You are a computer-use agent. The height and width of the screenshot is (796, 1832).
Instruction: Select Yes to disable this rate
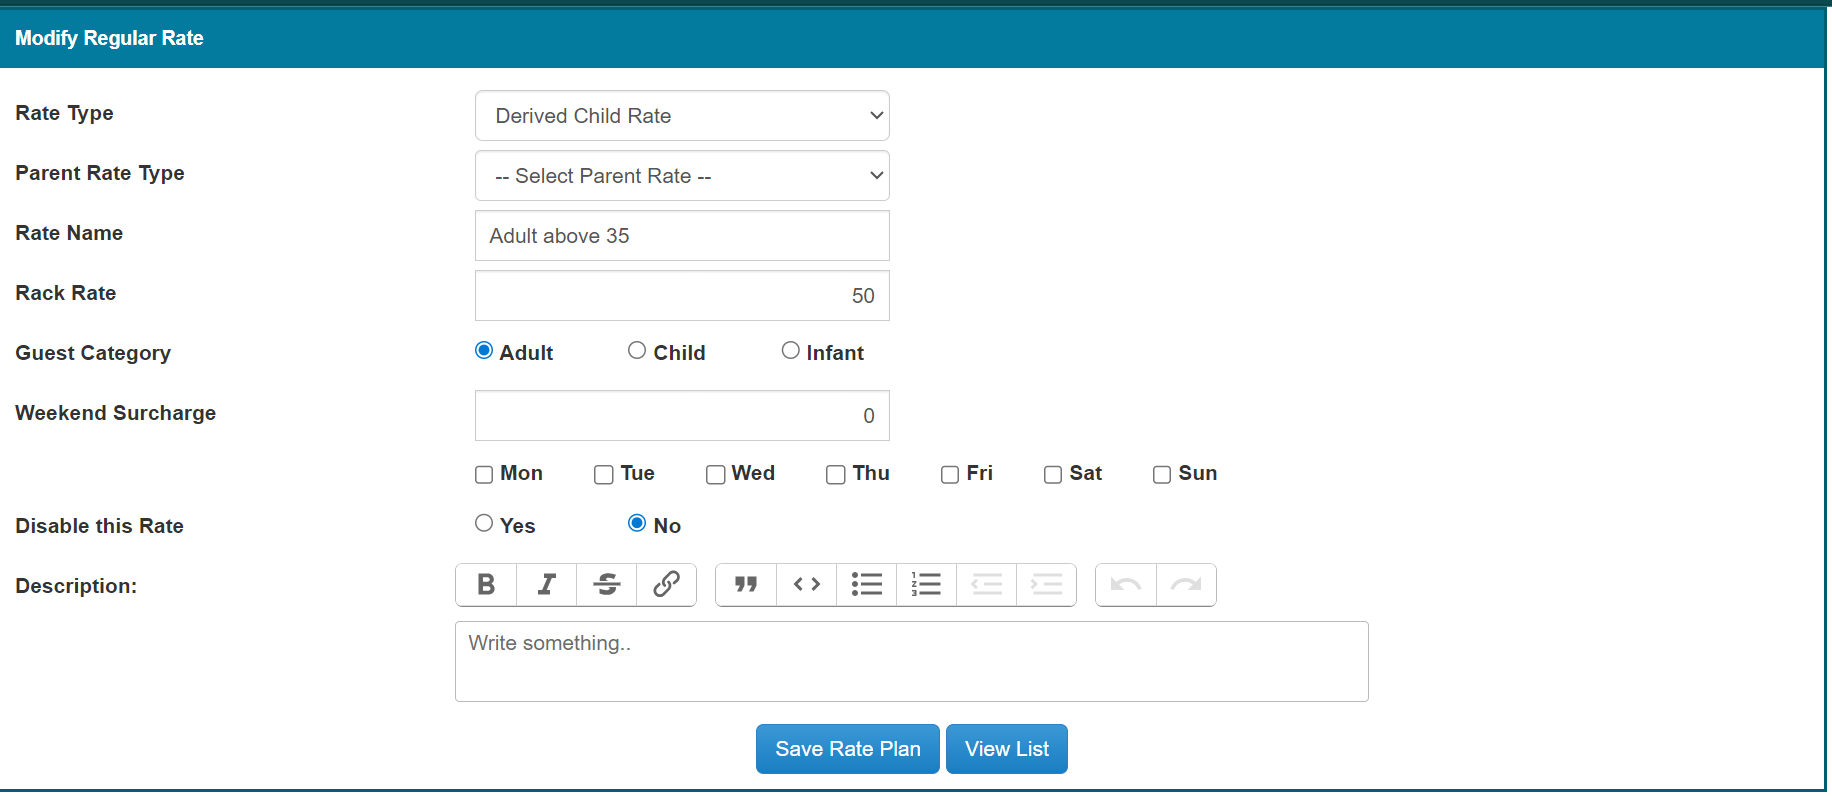[x=484, y=524]
